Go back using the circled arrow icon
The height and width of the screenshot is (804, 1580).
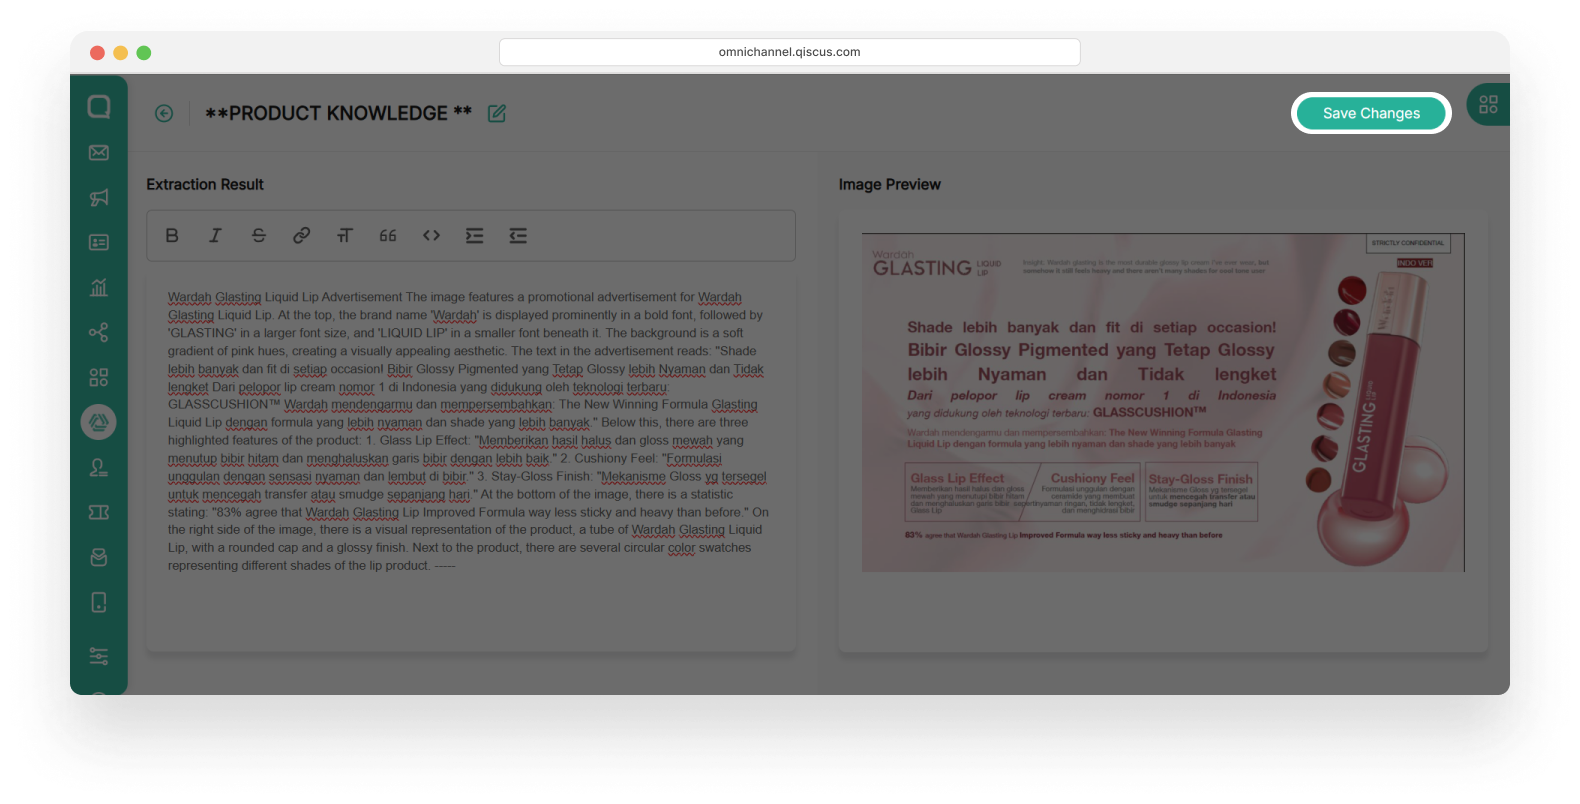(x=164, y=114)
